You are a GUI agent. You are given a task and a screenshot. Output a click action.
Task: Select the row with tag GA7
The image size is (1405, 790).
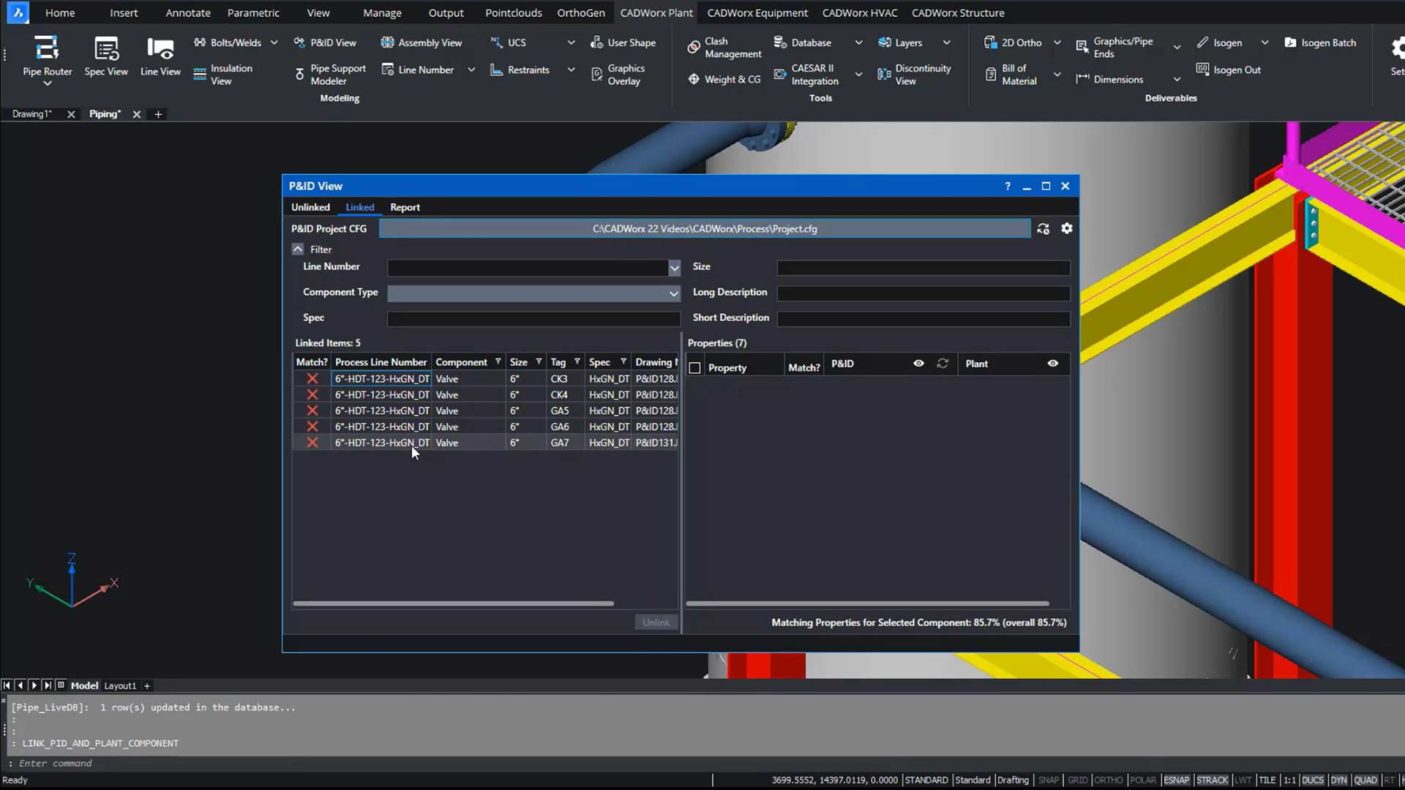(486, 442)
